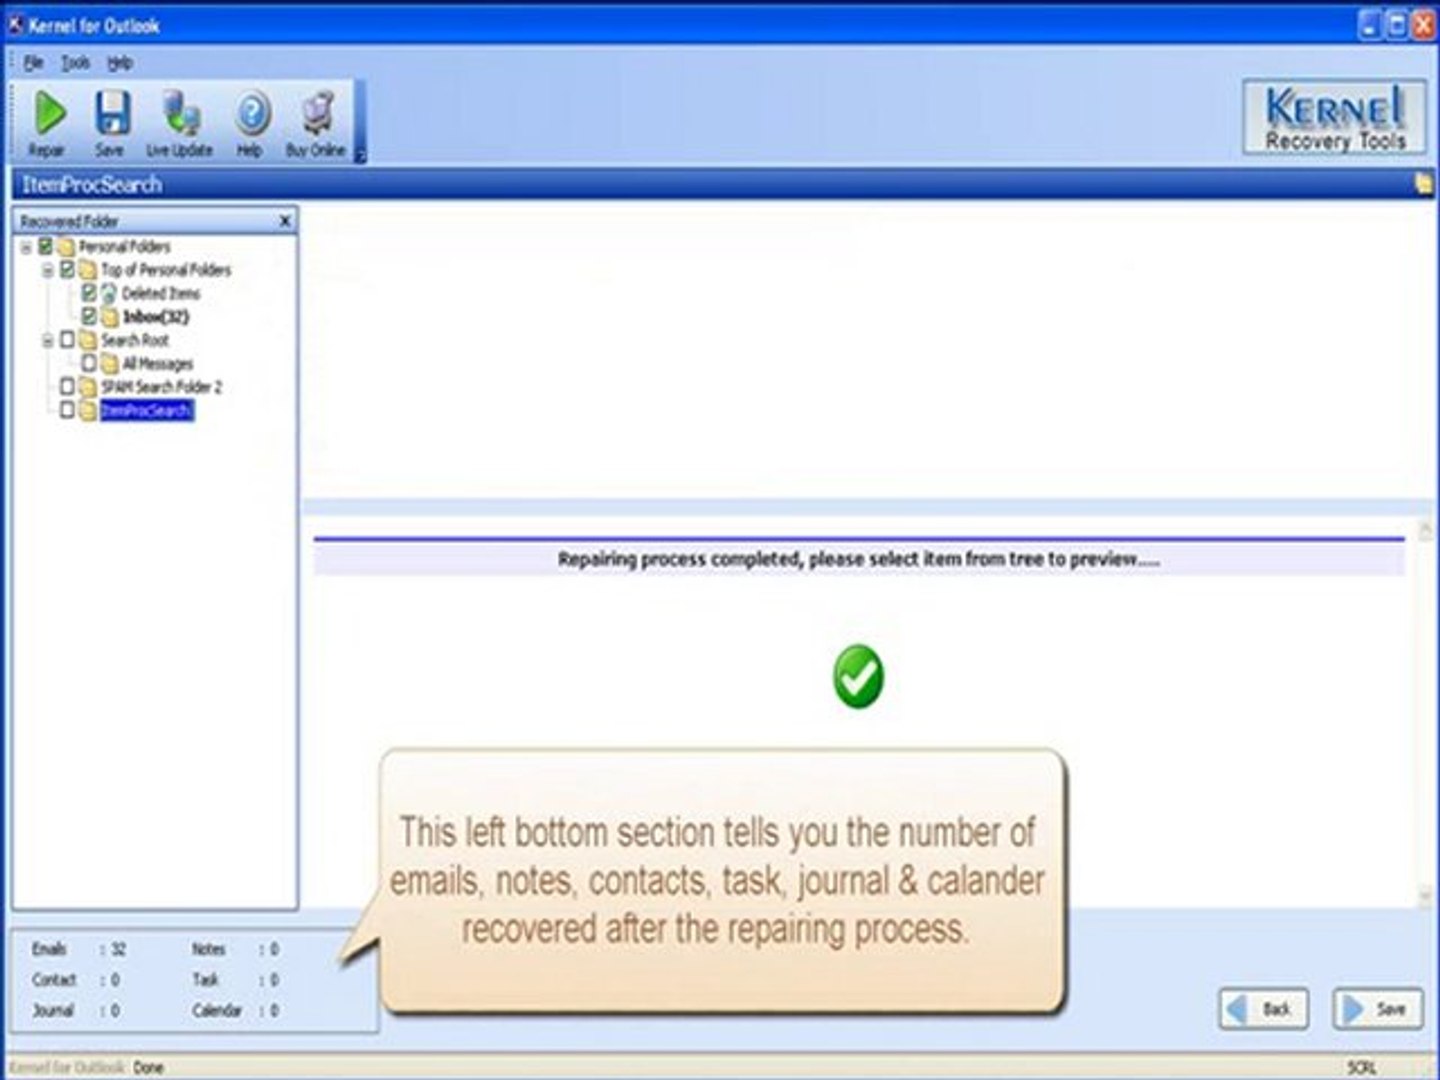The height and width of the screenshot is (1080, 1440).
Task: Open the Help menu
Action: coord(119,63)
